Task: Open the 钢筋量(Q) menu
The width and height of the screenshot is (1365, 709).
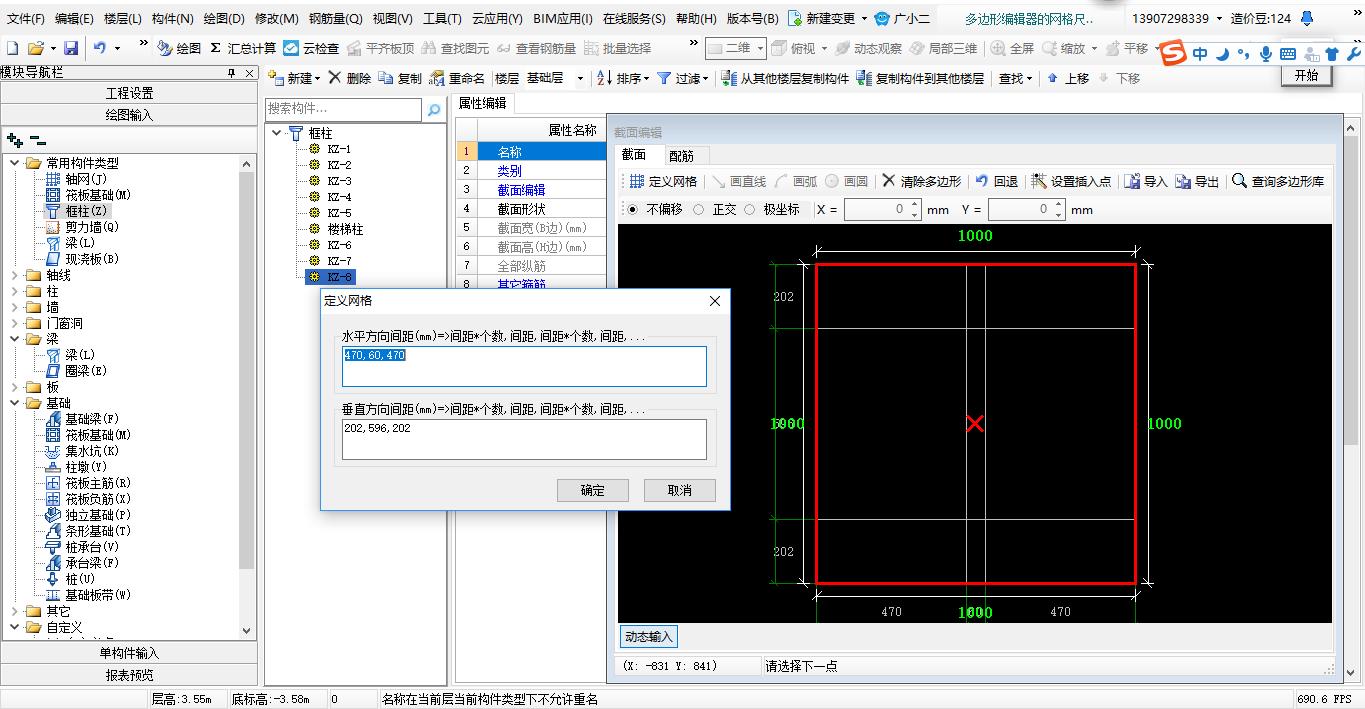Action: pos(335,18)
